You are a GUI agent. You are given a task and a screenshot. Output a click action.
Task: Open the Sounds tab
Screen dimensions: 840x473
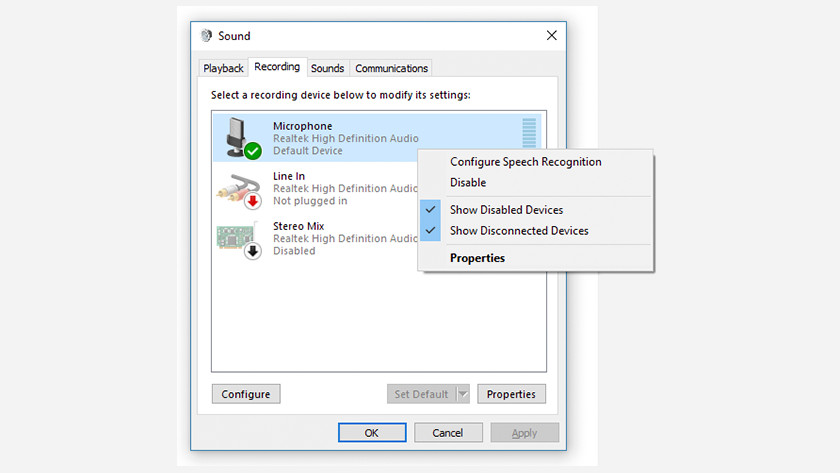coord(327,69)
